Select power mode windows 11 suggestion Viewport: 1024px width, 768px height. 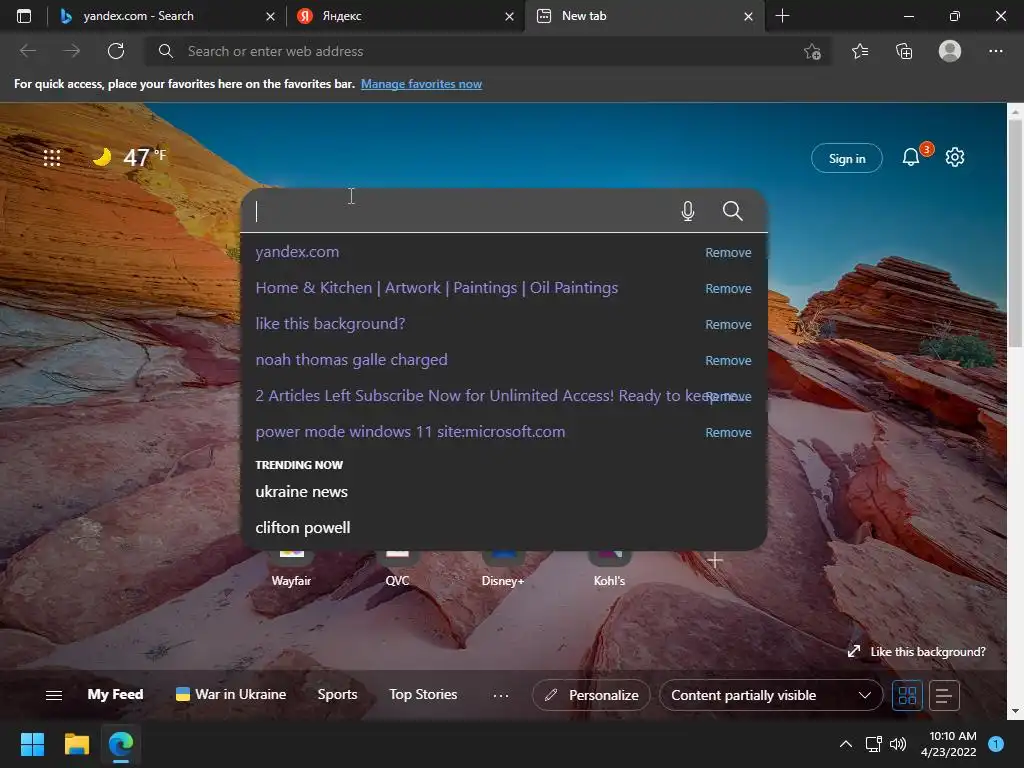coord(410,432)
